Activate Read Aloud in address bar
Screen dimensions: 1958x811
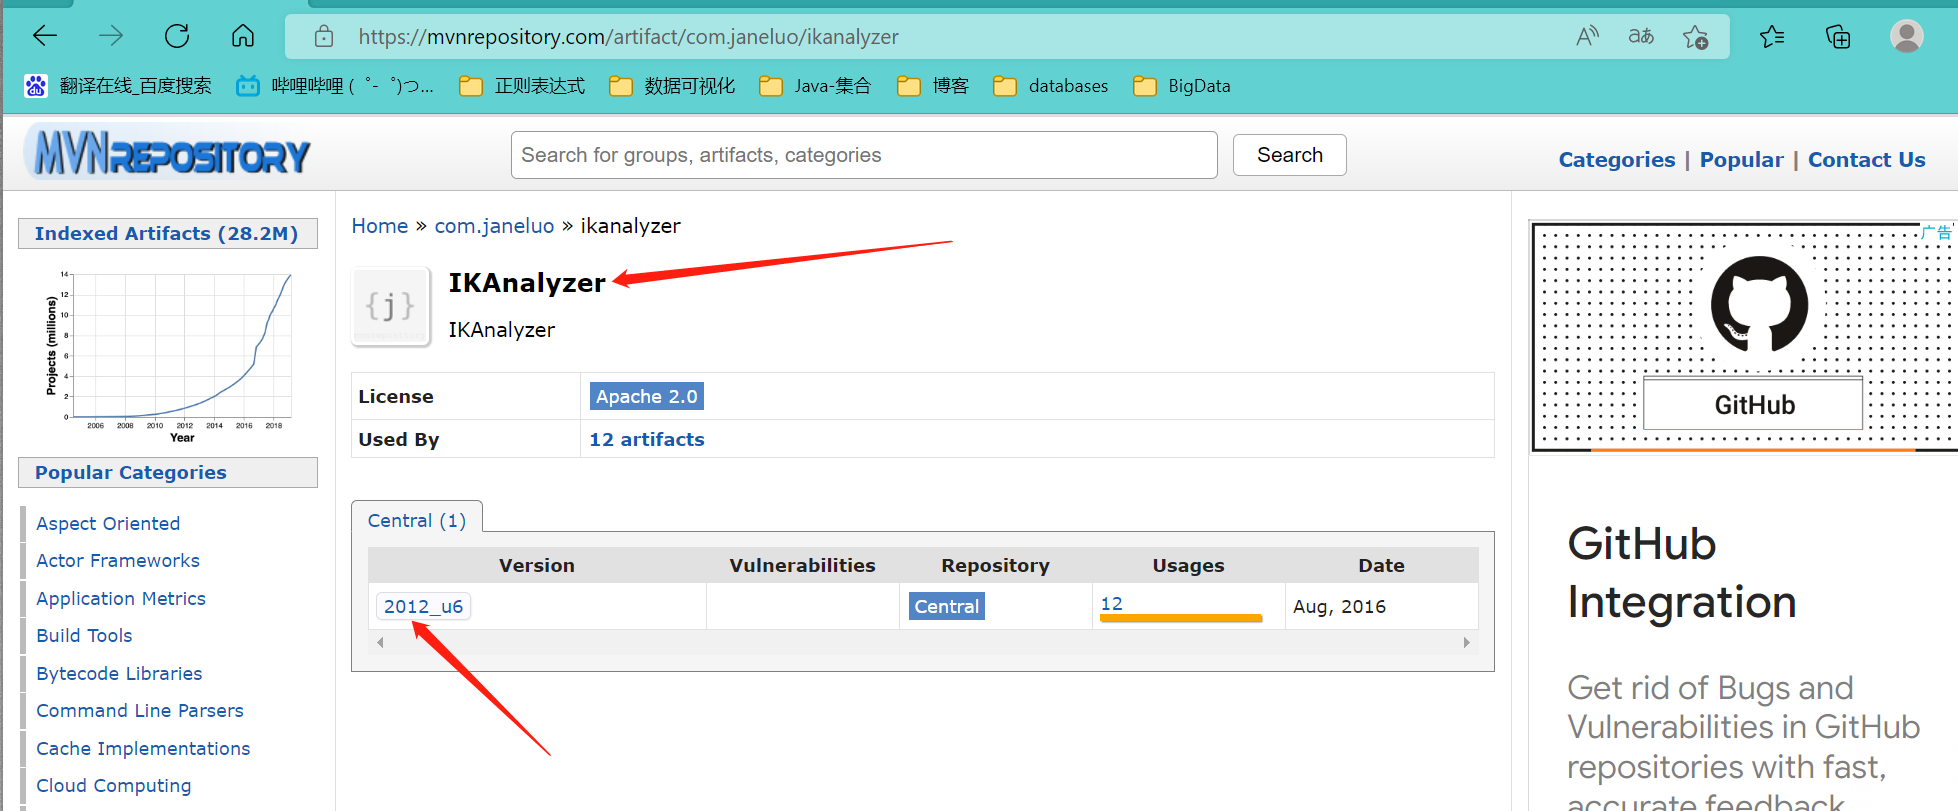[x=1587, y=37]
